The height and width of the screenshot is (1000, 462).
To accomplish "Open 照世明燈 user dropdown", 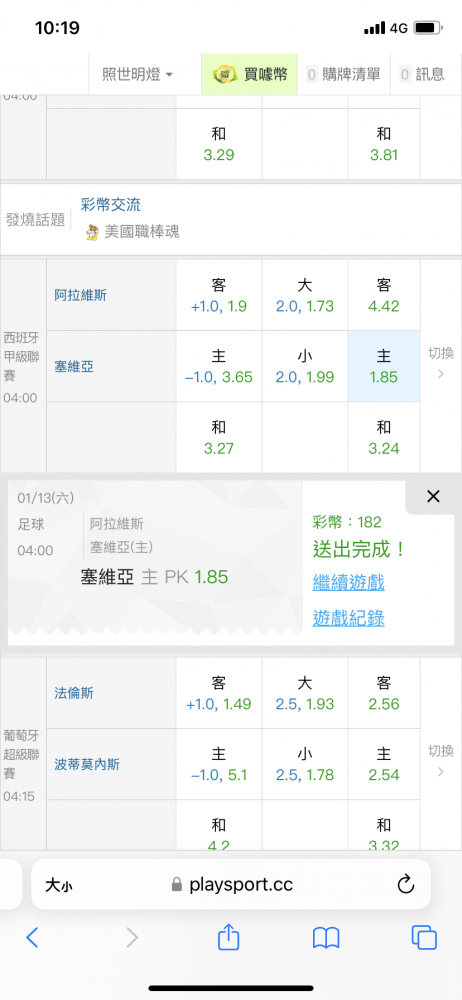I will pyautogui.click(x=138, y=75).
